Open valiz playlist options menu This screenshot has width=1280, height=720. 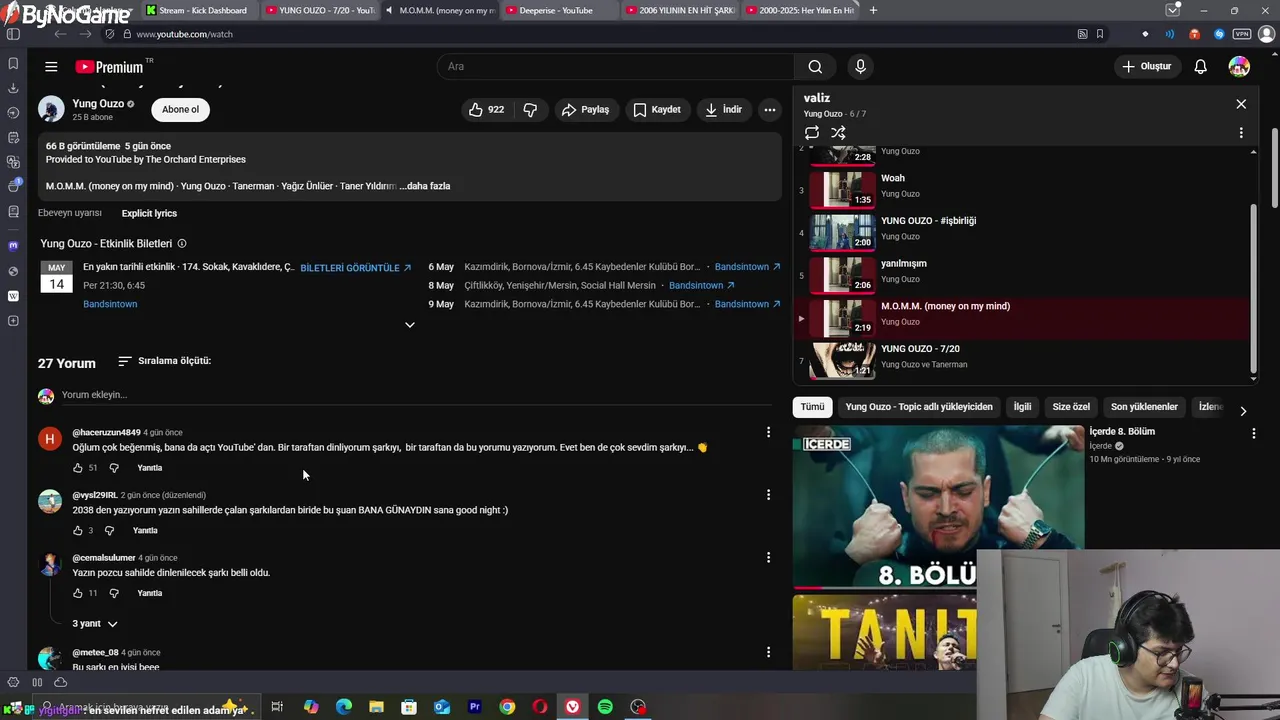pos(1241,133)
